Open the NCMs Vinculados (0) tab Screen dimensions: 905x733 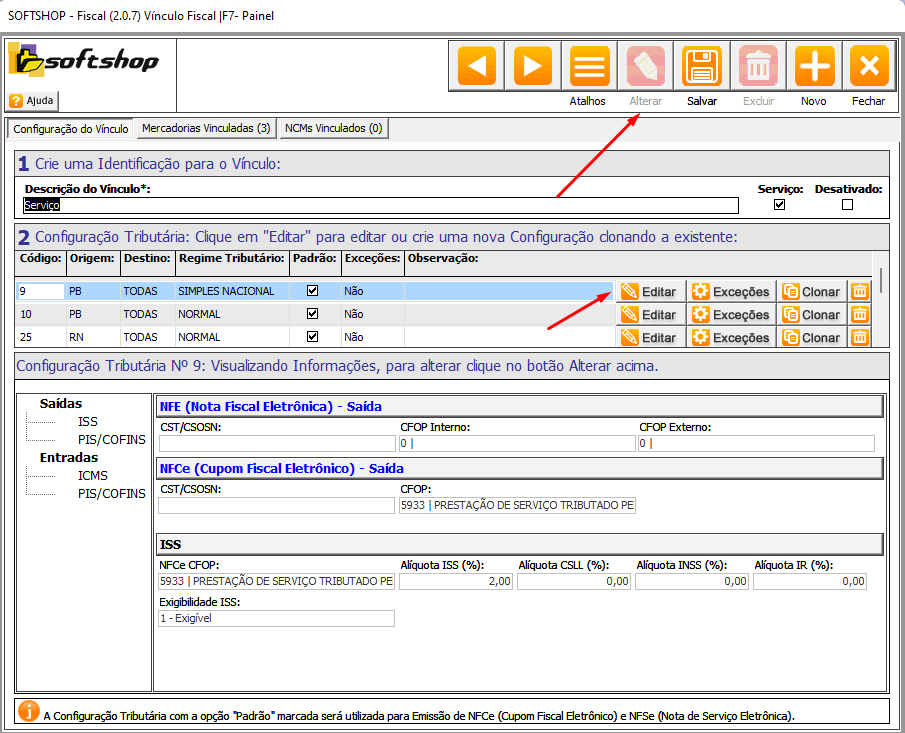pyautogui.click(x=333, y=128)
